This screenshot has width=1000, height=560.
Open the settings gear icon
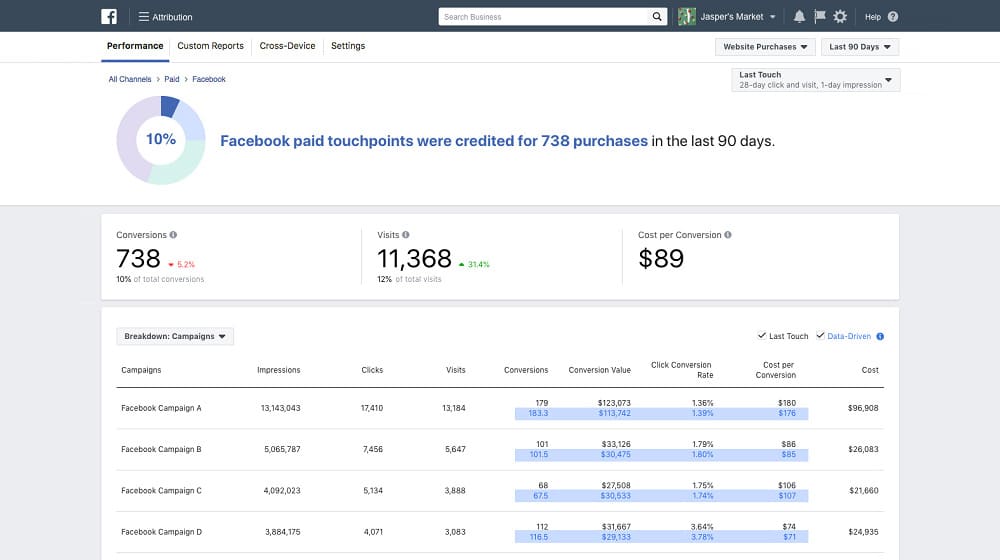coord(841,17)
